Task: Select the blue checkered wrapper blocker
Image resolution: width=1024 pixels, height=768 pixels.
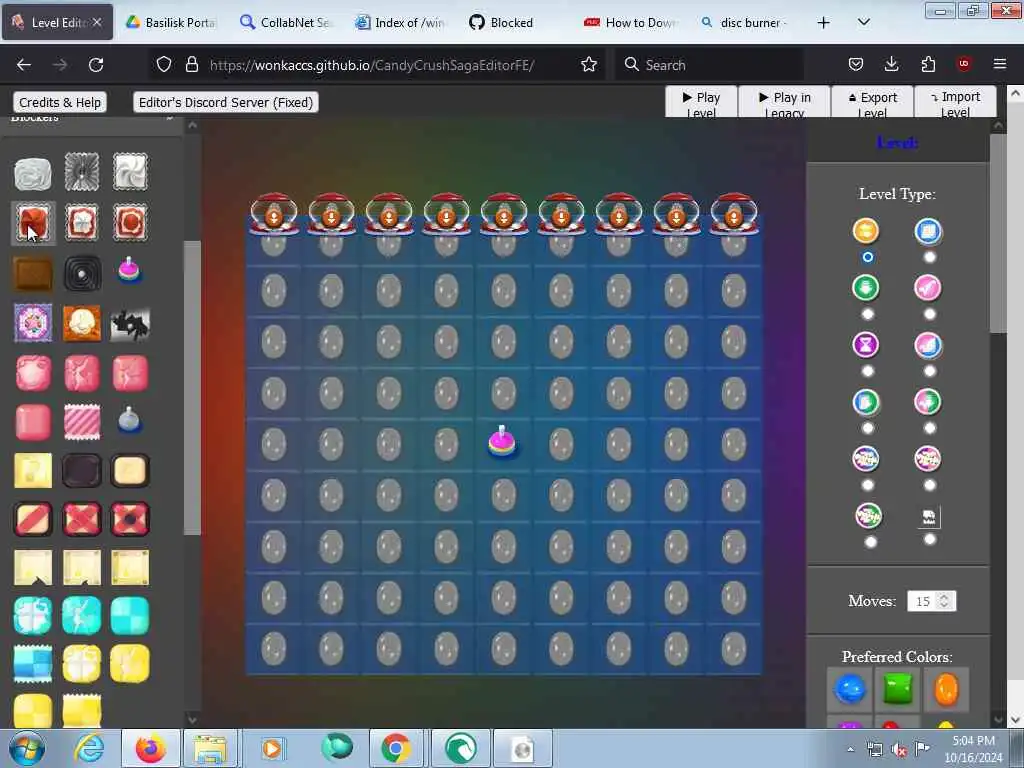Action: [33, 664]
